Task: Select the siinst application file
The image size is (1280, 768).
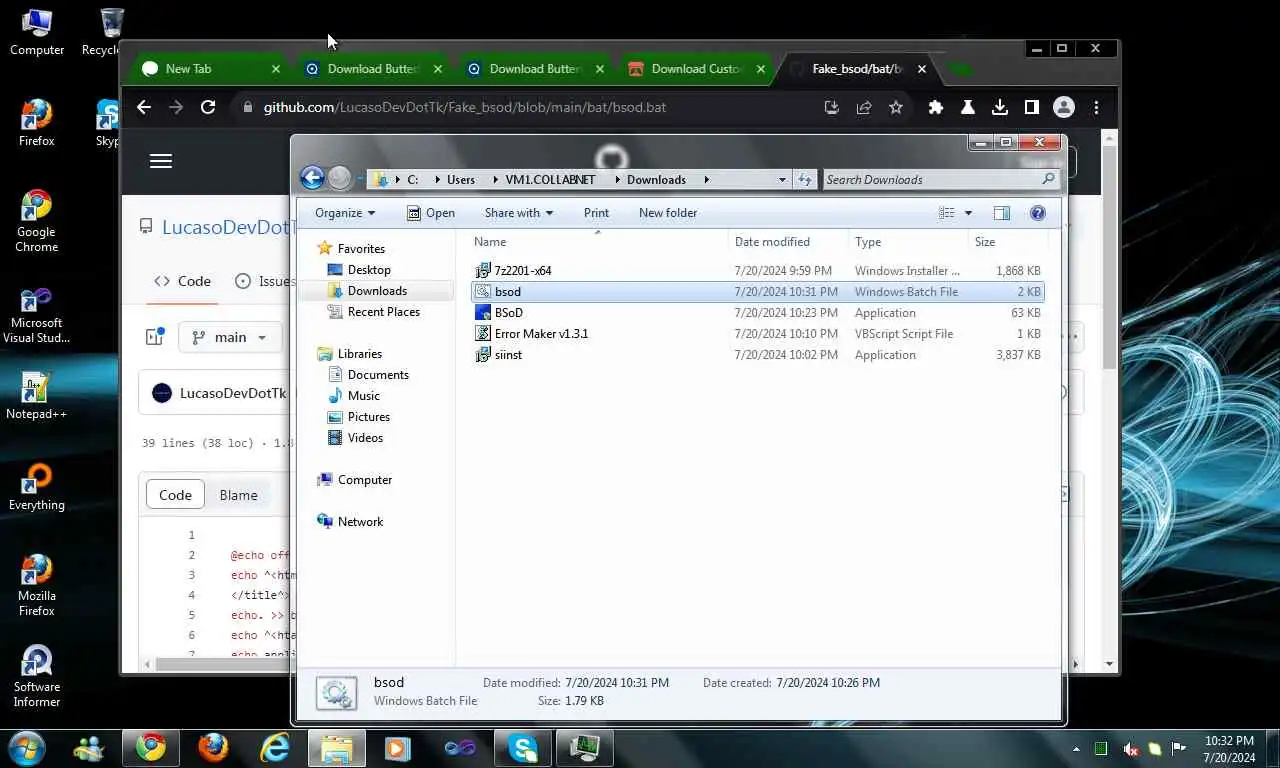Action: 757,355
